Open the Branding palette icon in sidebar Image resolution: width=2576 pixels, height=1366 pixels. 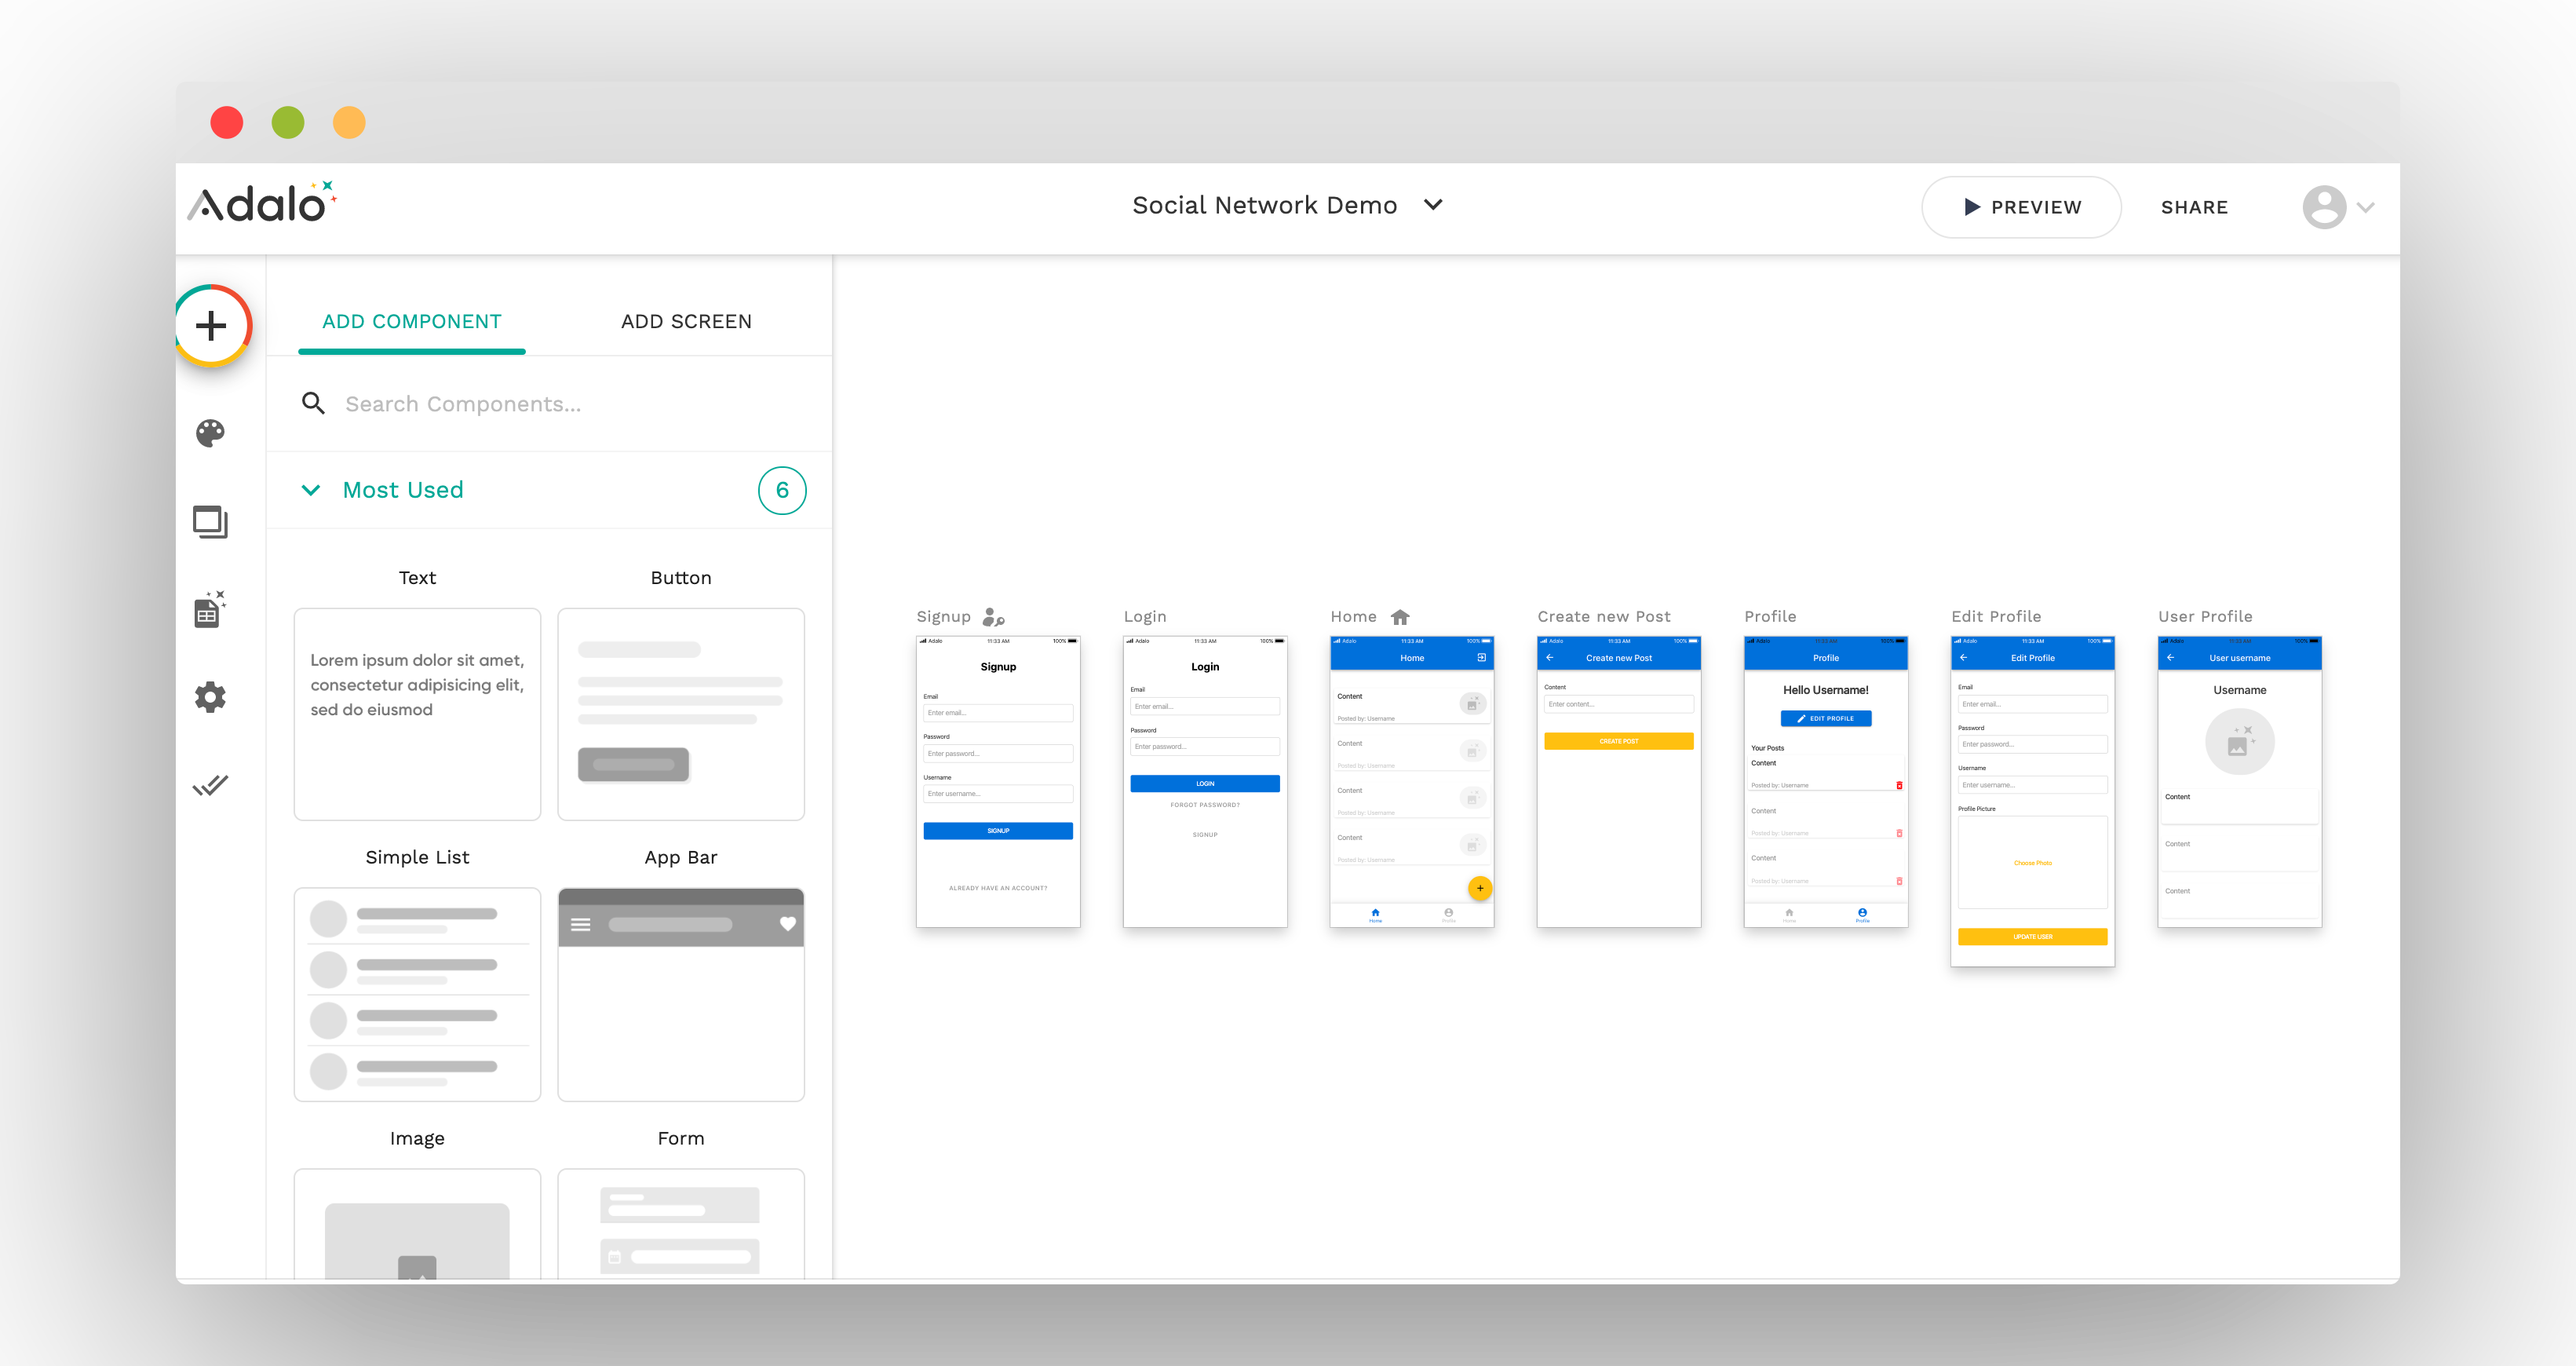point(211,433)
